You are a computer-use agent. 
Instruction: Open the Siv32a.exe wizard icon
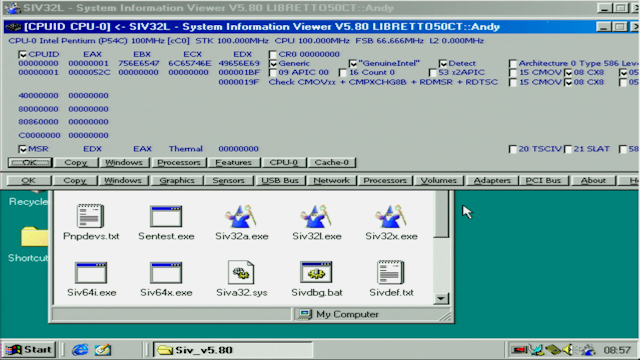click(241, 216)
